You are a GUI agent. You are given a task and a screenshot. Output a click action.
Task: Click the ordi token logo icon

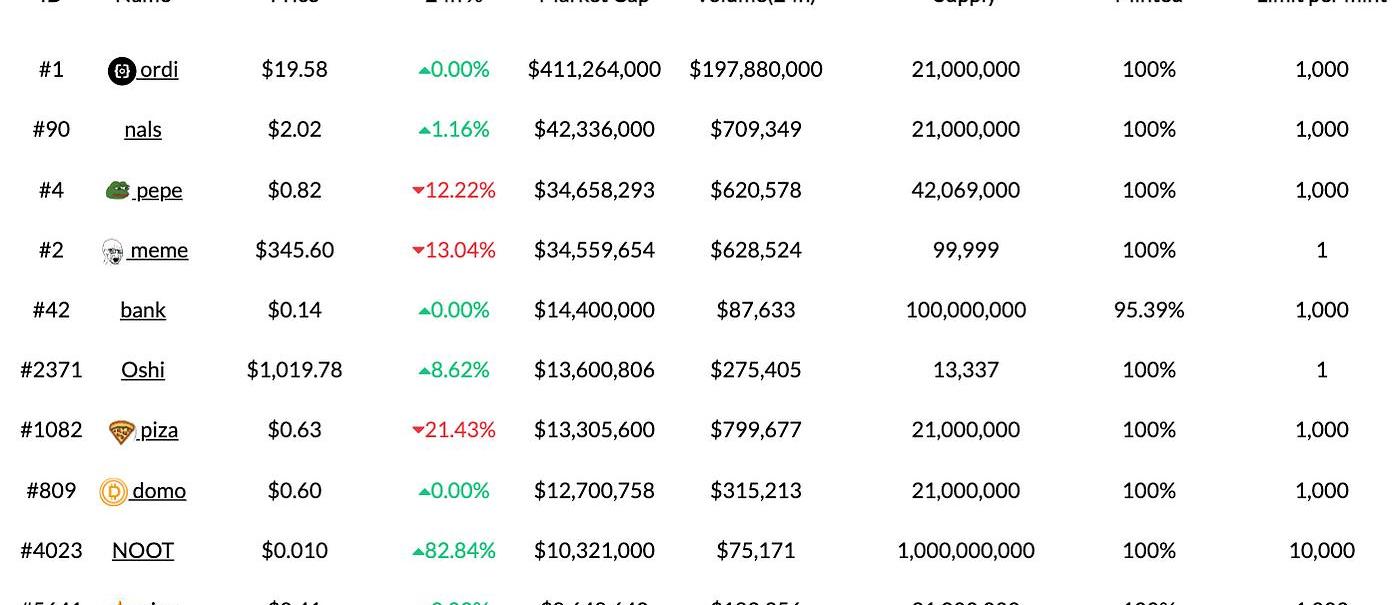click(121, 71)
